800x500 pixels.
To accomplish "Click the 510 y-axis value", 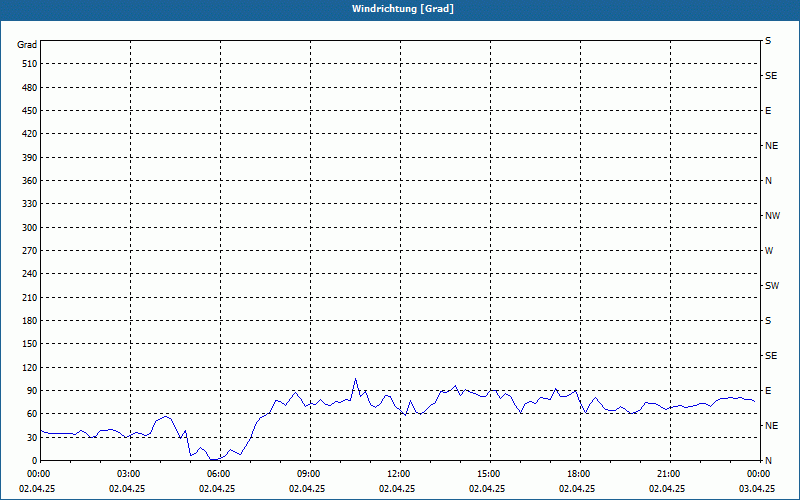I will [30, 64].
